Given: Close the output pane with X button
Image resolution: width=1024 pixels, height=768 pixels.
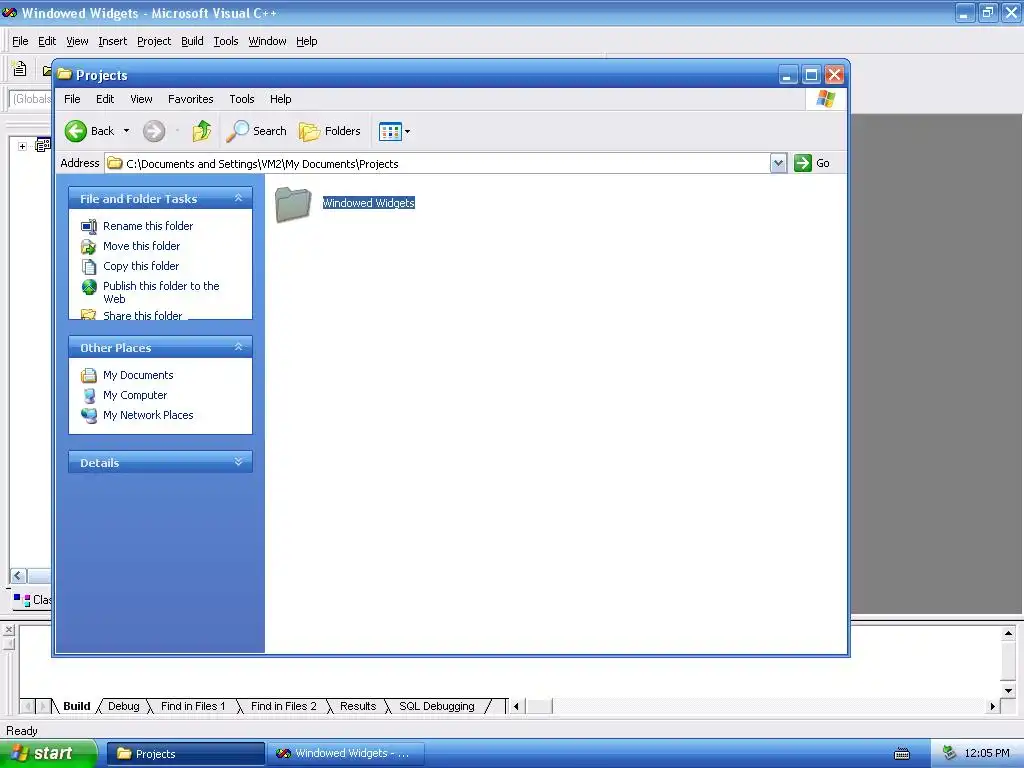Looking at the screenshot, I should coord(8,630).
